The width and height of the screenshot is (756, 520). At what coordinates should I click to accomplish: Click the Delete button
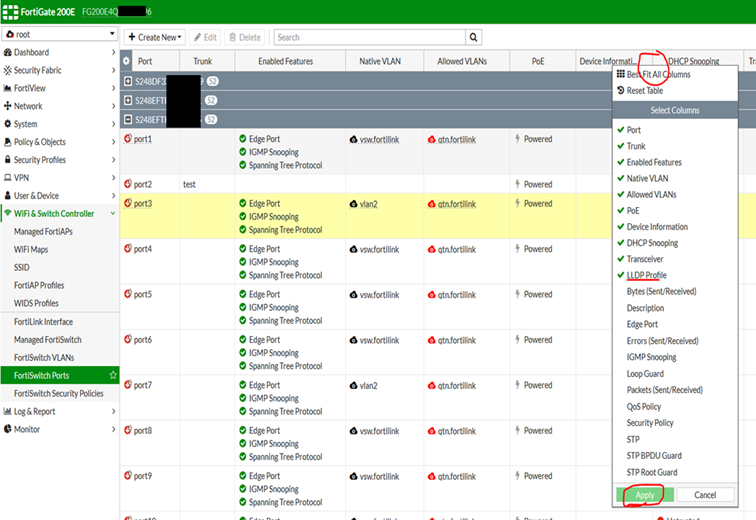244,37
